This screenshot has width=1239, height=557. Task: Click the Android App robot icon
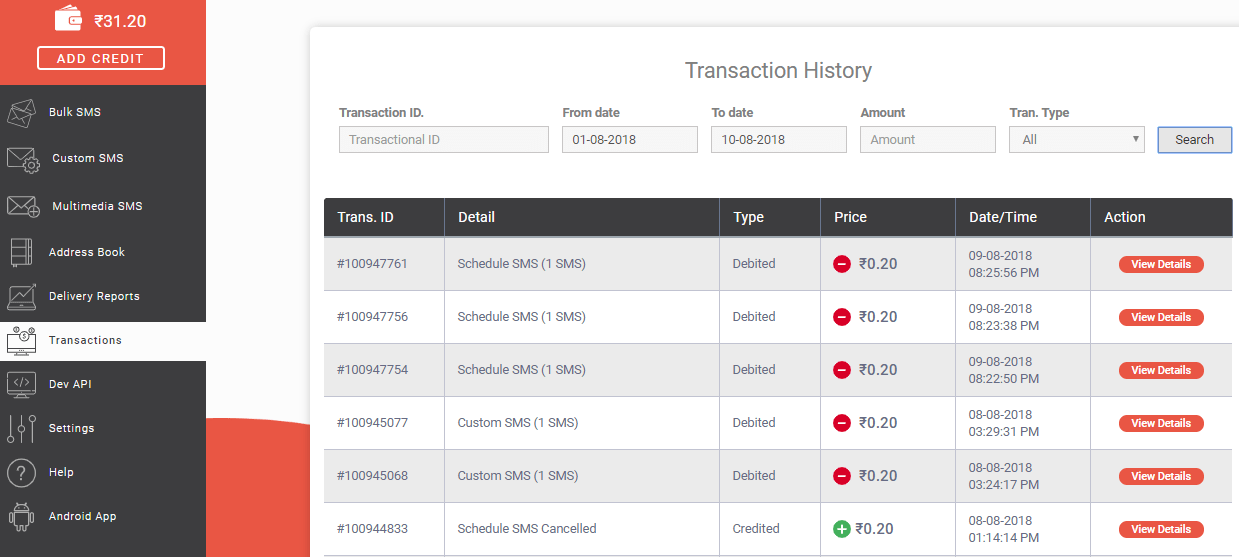pyautogui.click(x=21, y=517)
